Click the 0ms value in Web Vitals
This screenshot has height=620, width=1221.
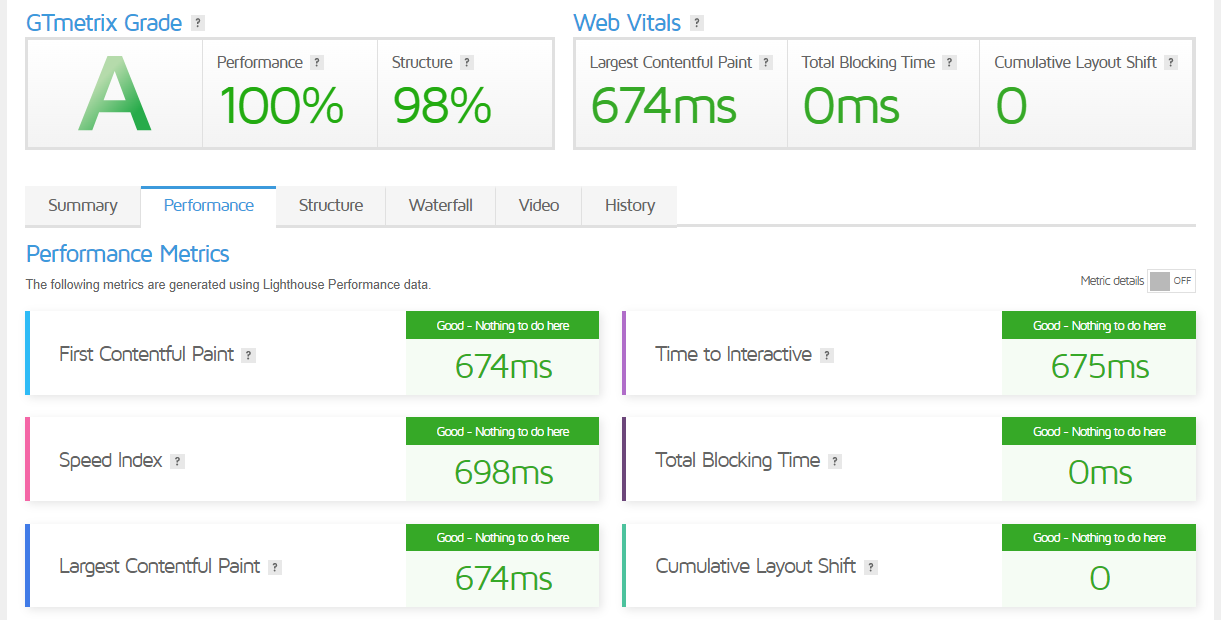(851, 106)
